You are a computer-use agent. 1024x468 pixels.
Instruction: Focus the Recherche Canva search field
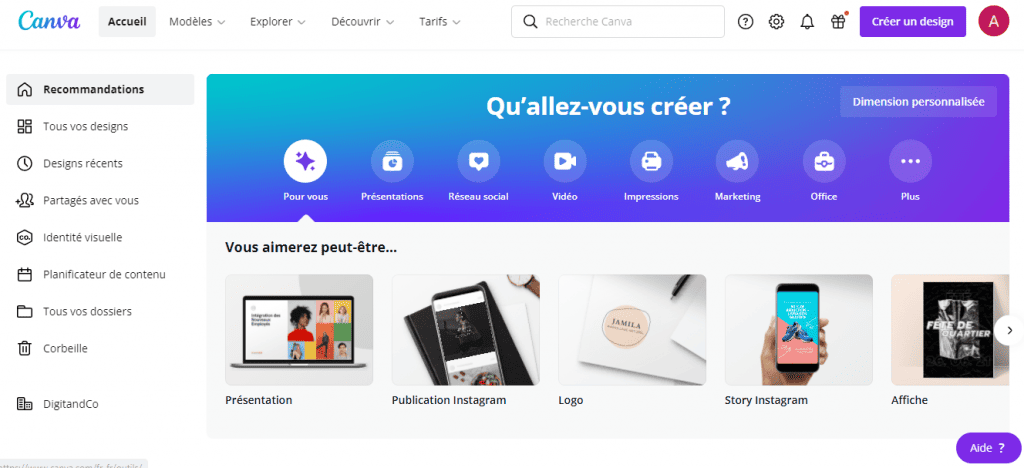pyautogui.click(x=618, y=22)
